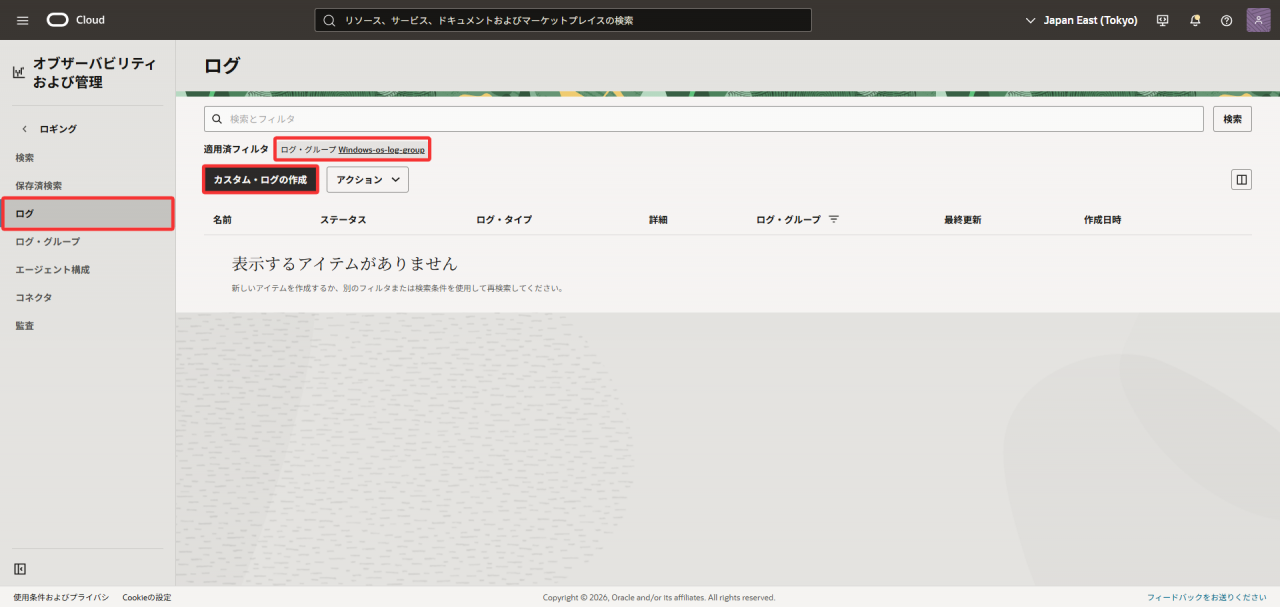Open the Windows-os-log-group filter link
Image resolution: width=1280 pixels, height=607 pixels.
click(x=381, y=150)
